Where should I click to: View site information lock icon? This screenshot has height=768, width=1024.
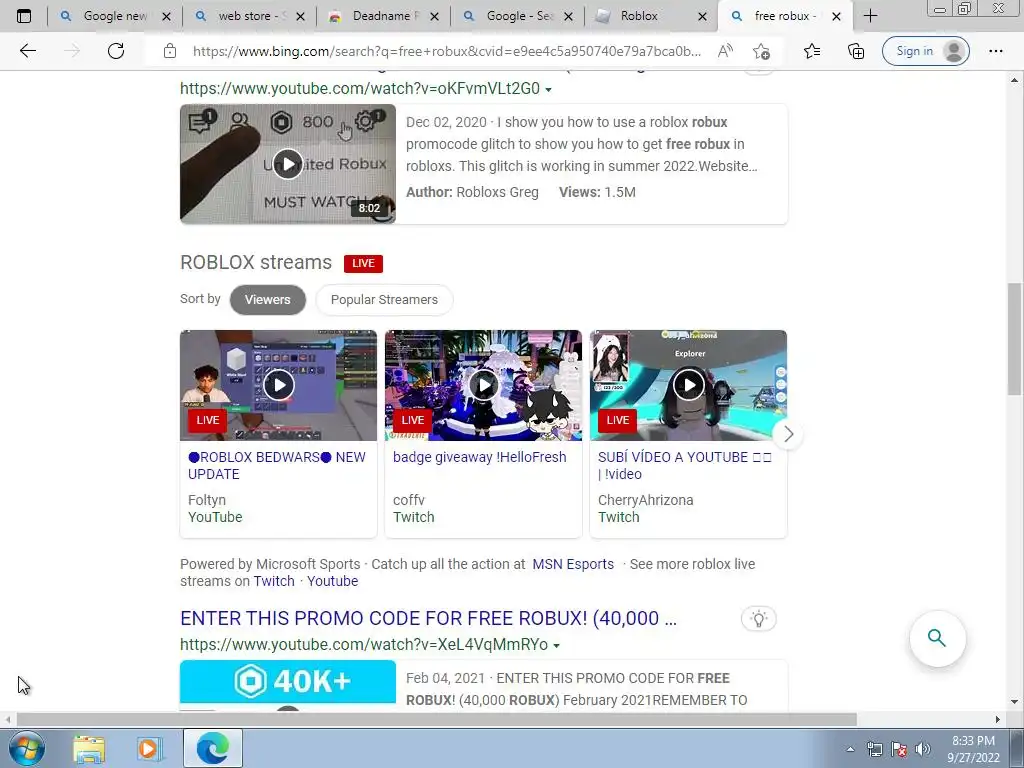(170, 51)
